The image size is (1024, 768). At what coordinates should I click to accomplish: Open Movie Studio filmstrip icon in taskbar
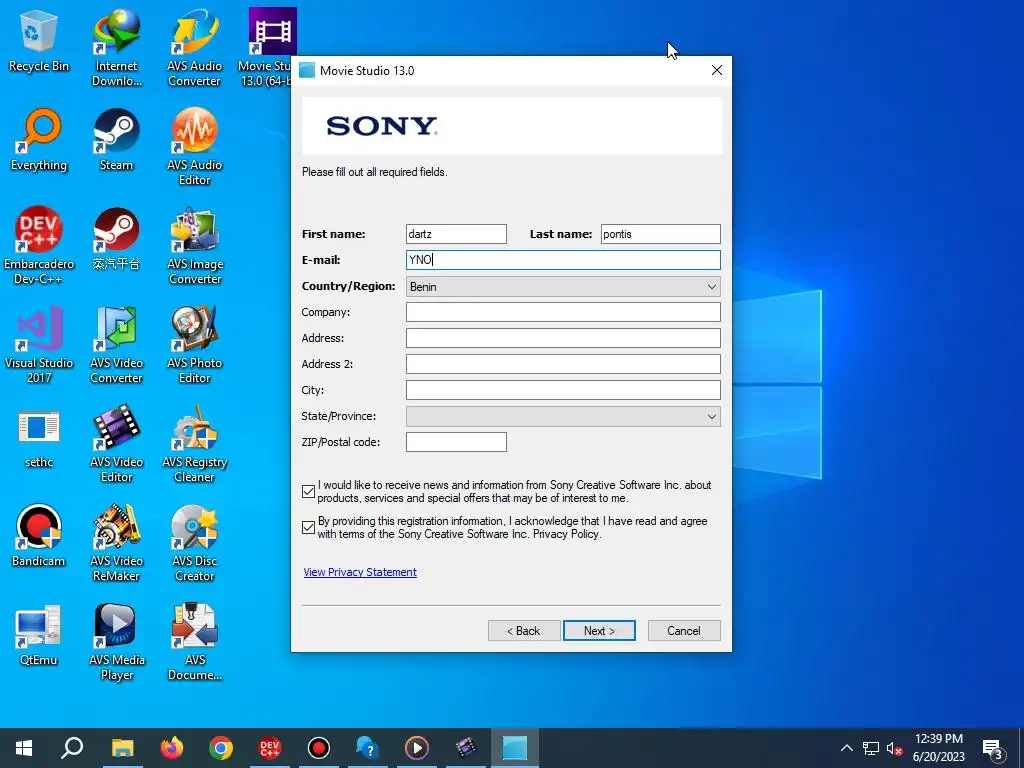point(466,748)
